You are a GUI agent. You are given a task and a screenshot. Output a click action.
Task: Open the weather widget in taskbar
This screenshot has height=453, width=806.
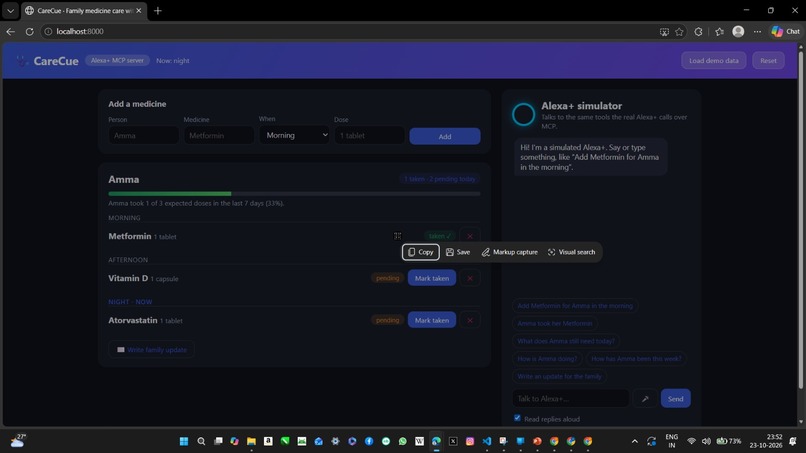tap(18, 441)
